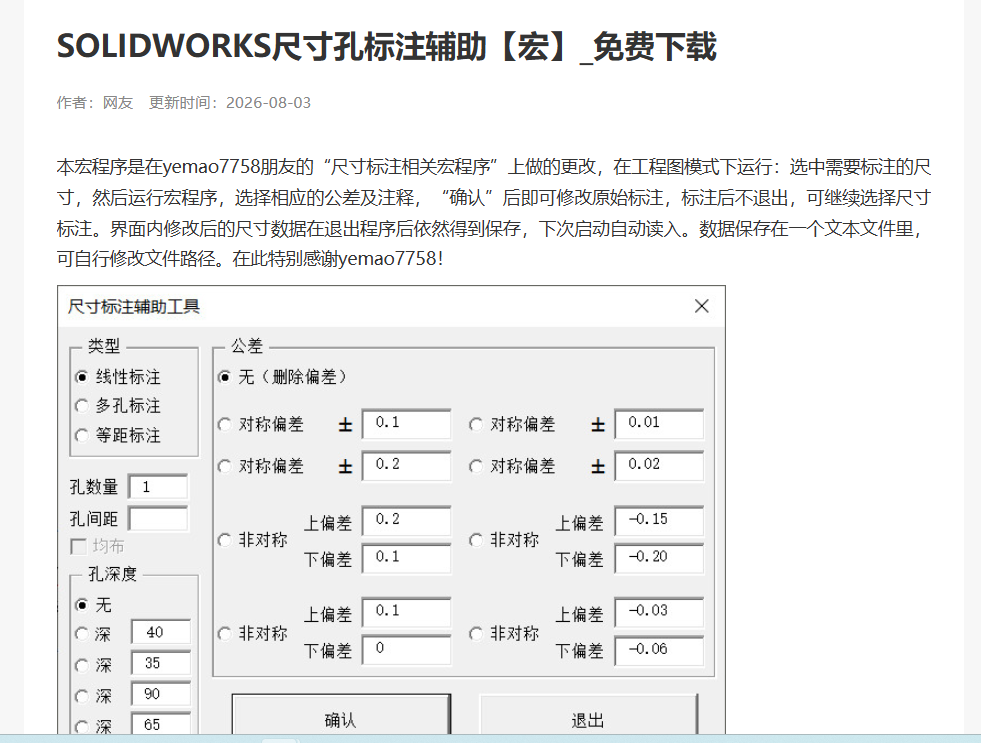Click the 孔深度 group label
Viewport: 981px width, 743px height.
(112, 574)
